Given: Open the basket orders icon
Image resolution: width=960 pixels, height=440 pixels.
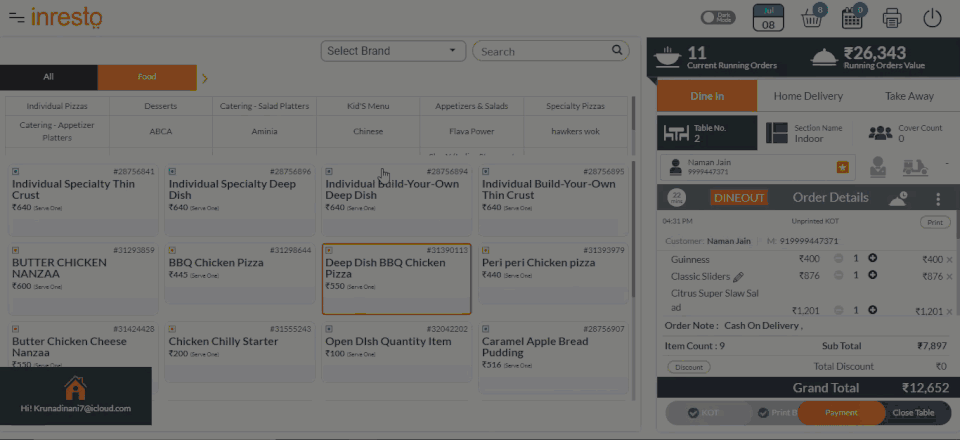Looking at the screenshot, I should [x=812, y=18].
